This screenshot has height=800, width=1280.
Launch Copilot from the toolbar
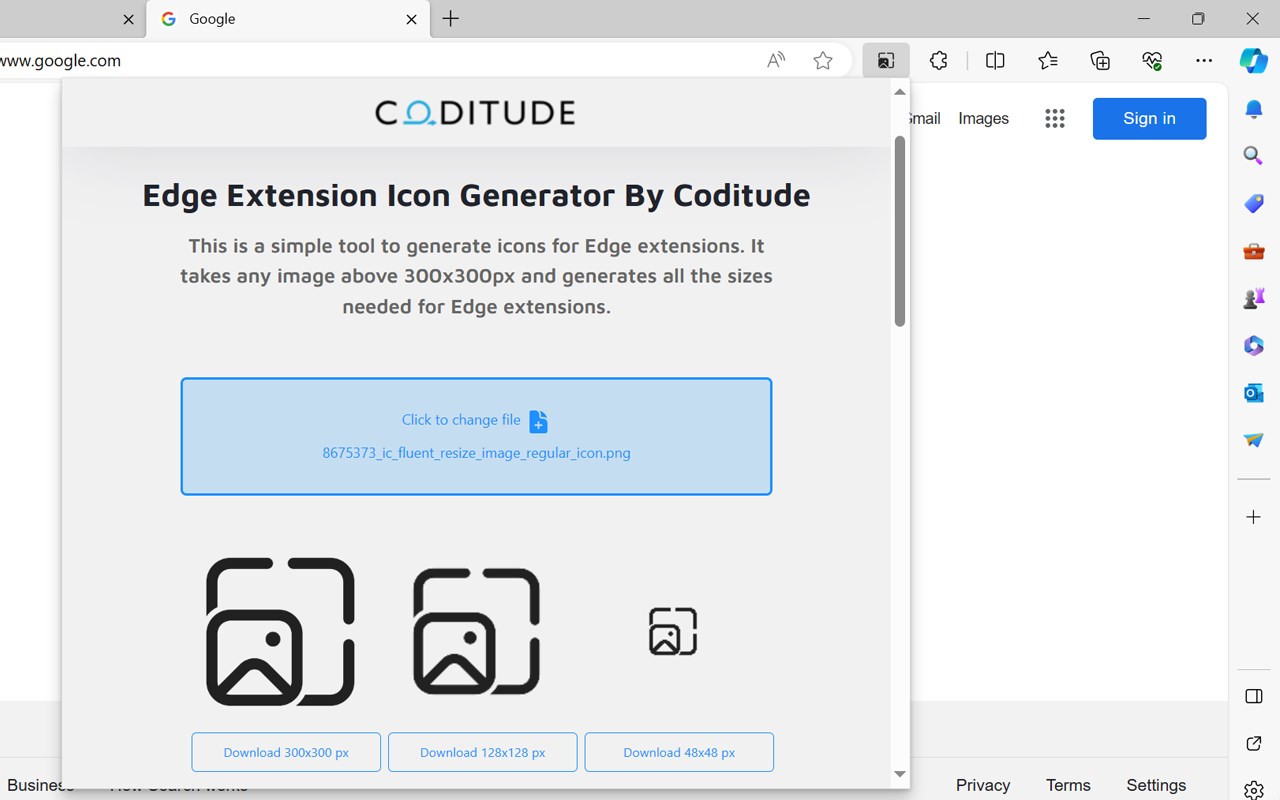click(x=1254, y=61)
